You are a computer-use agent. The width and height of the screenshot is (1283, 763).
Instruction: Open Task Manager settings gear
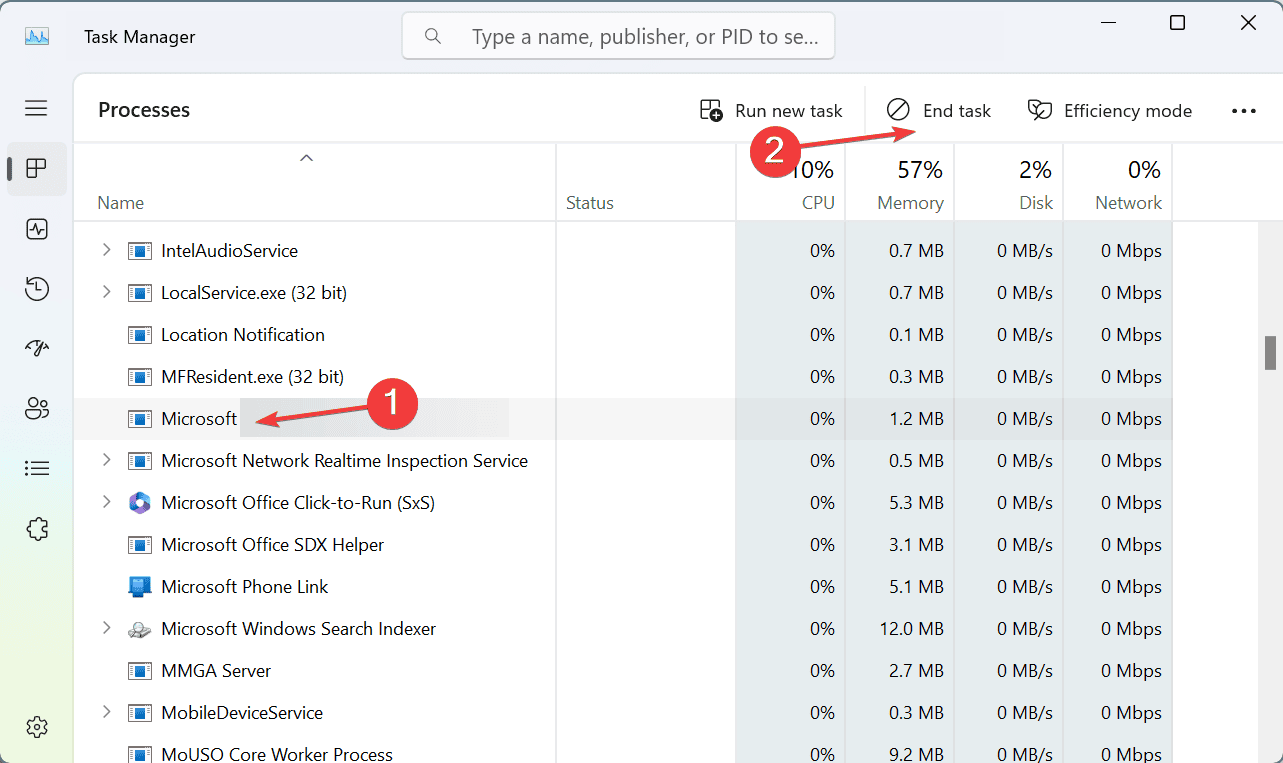(x=37, y=727)
